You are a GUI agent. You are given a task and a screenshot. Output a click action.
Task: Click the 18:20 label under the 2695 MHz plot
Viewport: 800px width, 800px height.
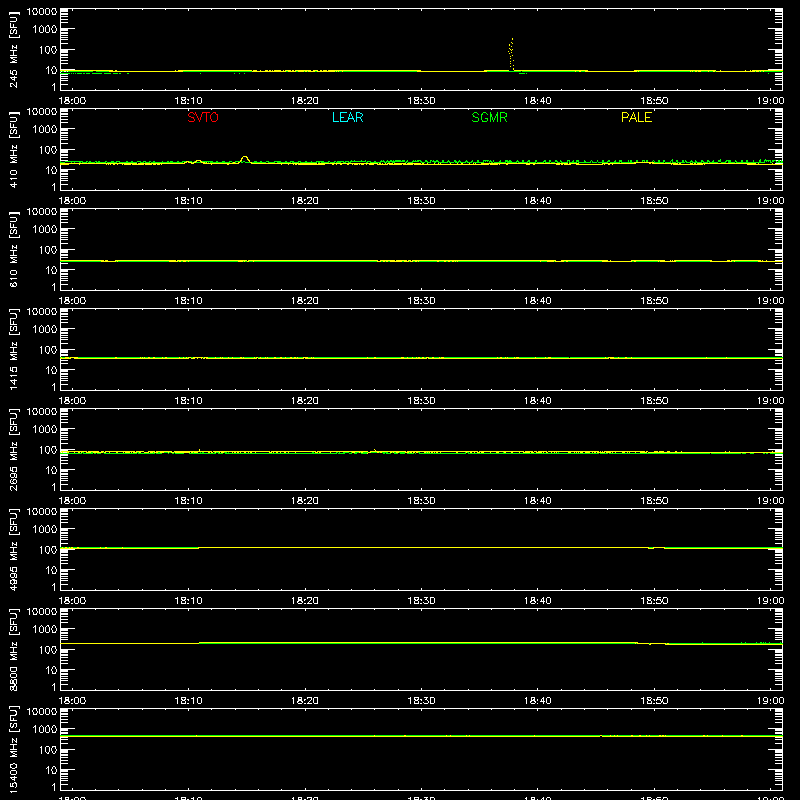[305, 501]
